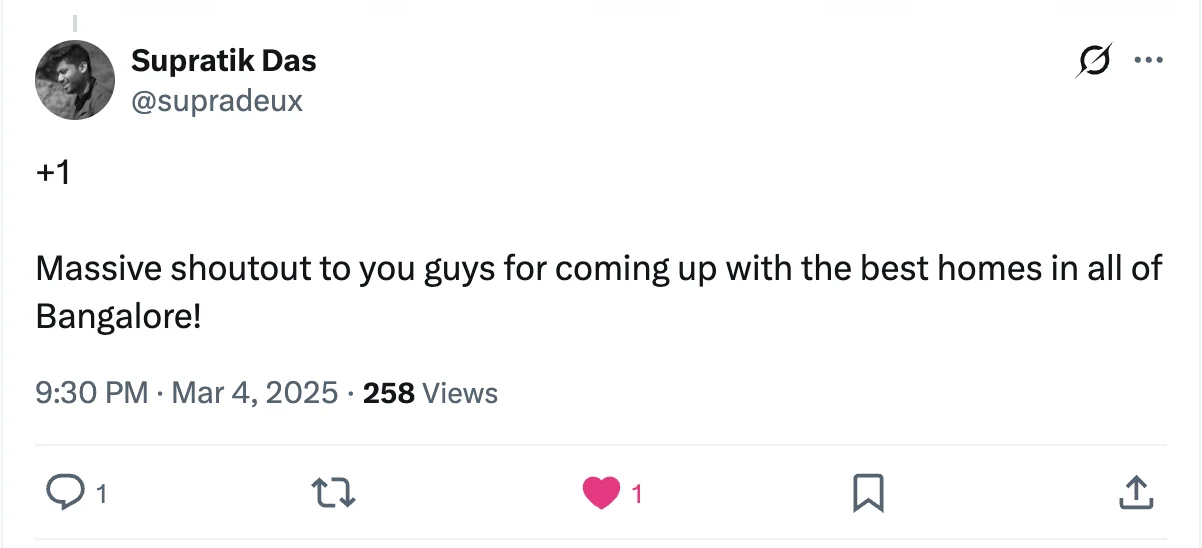Click the bold 258 view count
The width and height of the screenshot is (1202, 548).
pos(389,393)
